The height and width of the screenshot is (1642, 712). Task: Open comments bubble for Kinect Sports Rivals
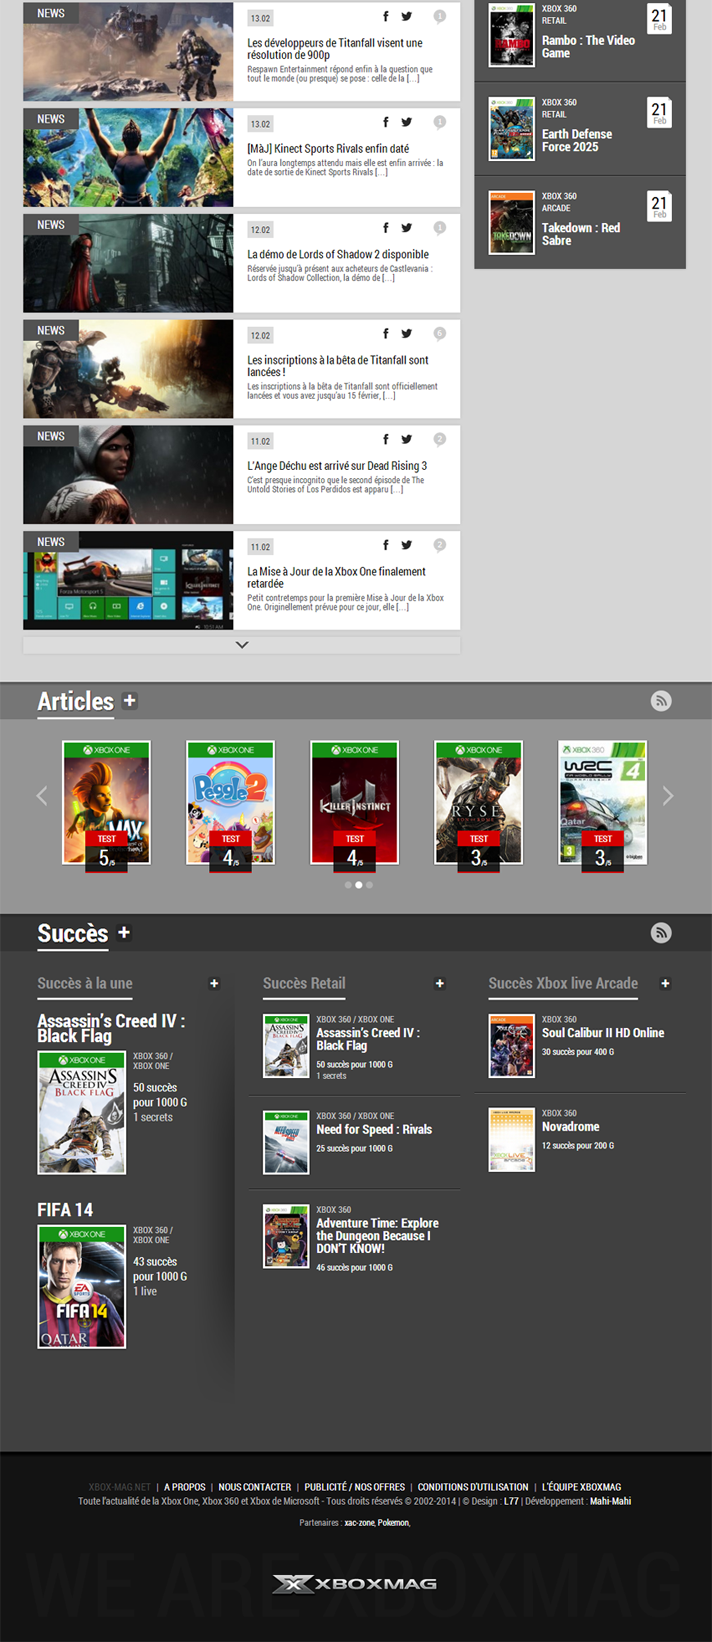439,122
